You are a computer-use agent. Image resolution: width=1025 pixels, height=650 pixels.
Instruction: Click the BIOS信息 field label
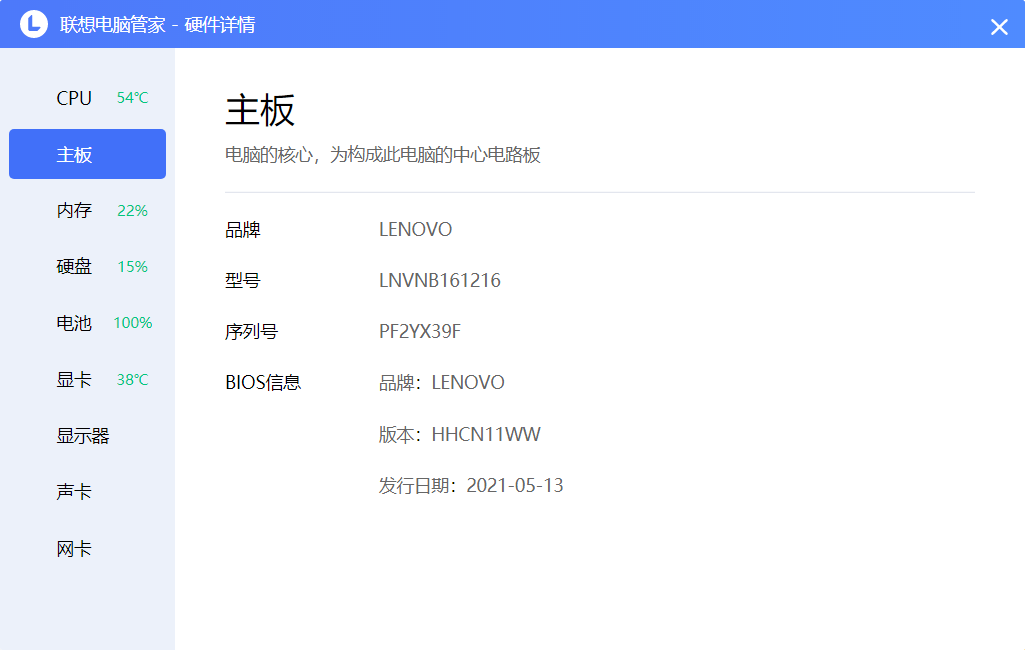coord(263,383)
